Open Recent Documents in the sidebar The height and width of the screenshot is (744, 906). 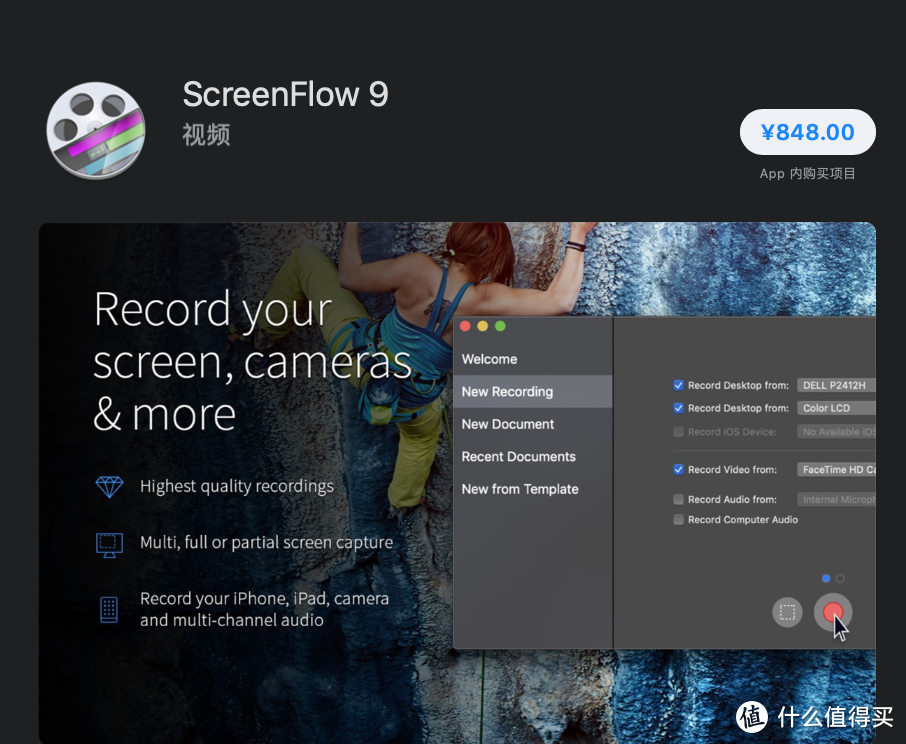pyautogui.click(x=518, y=457)
